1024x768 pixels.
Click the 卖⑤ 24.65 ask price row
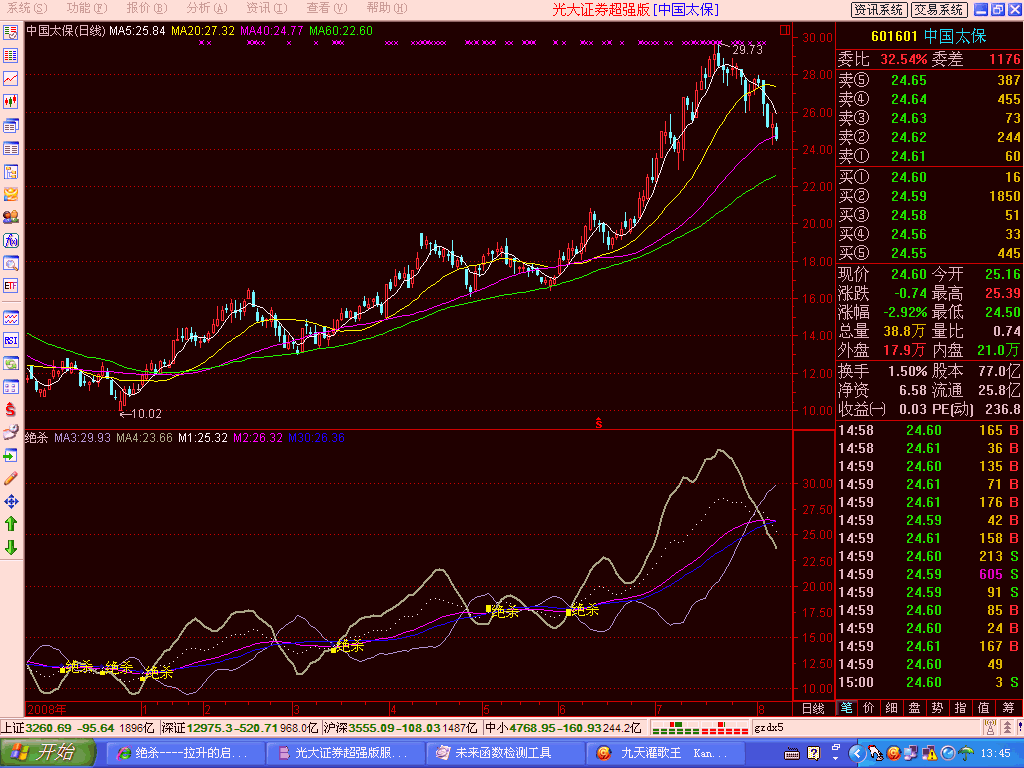(929, 80)
